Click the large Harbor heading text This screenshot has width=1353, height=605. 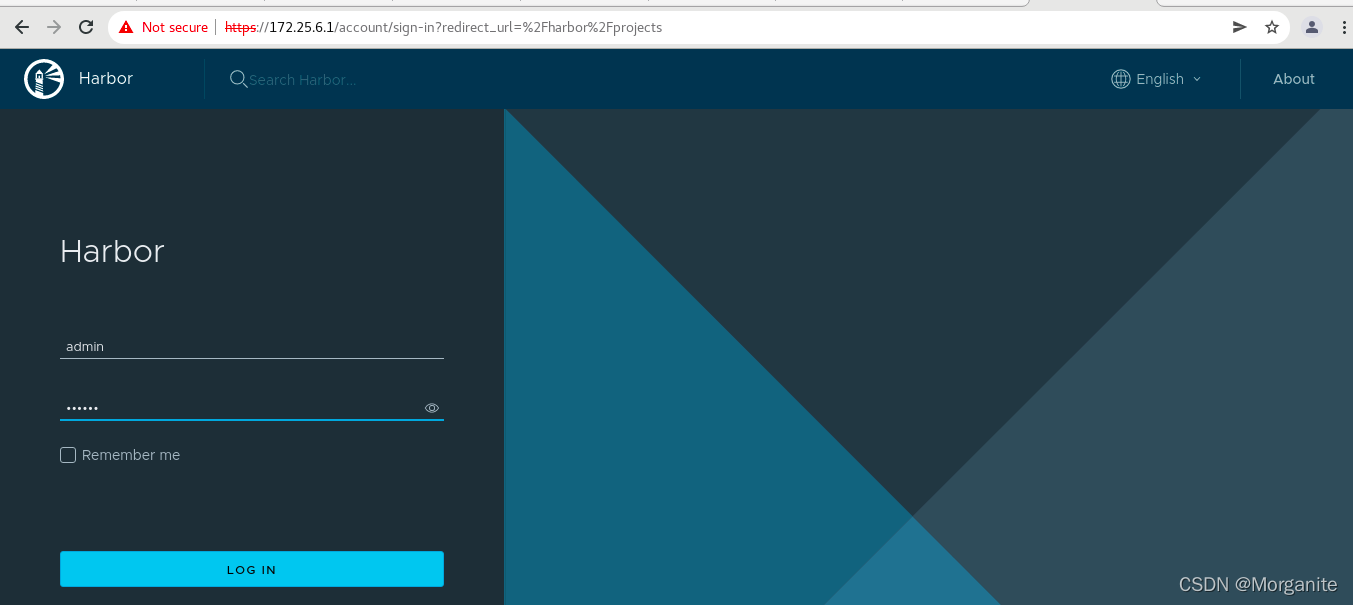tap(112, 251)
